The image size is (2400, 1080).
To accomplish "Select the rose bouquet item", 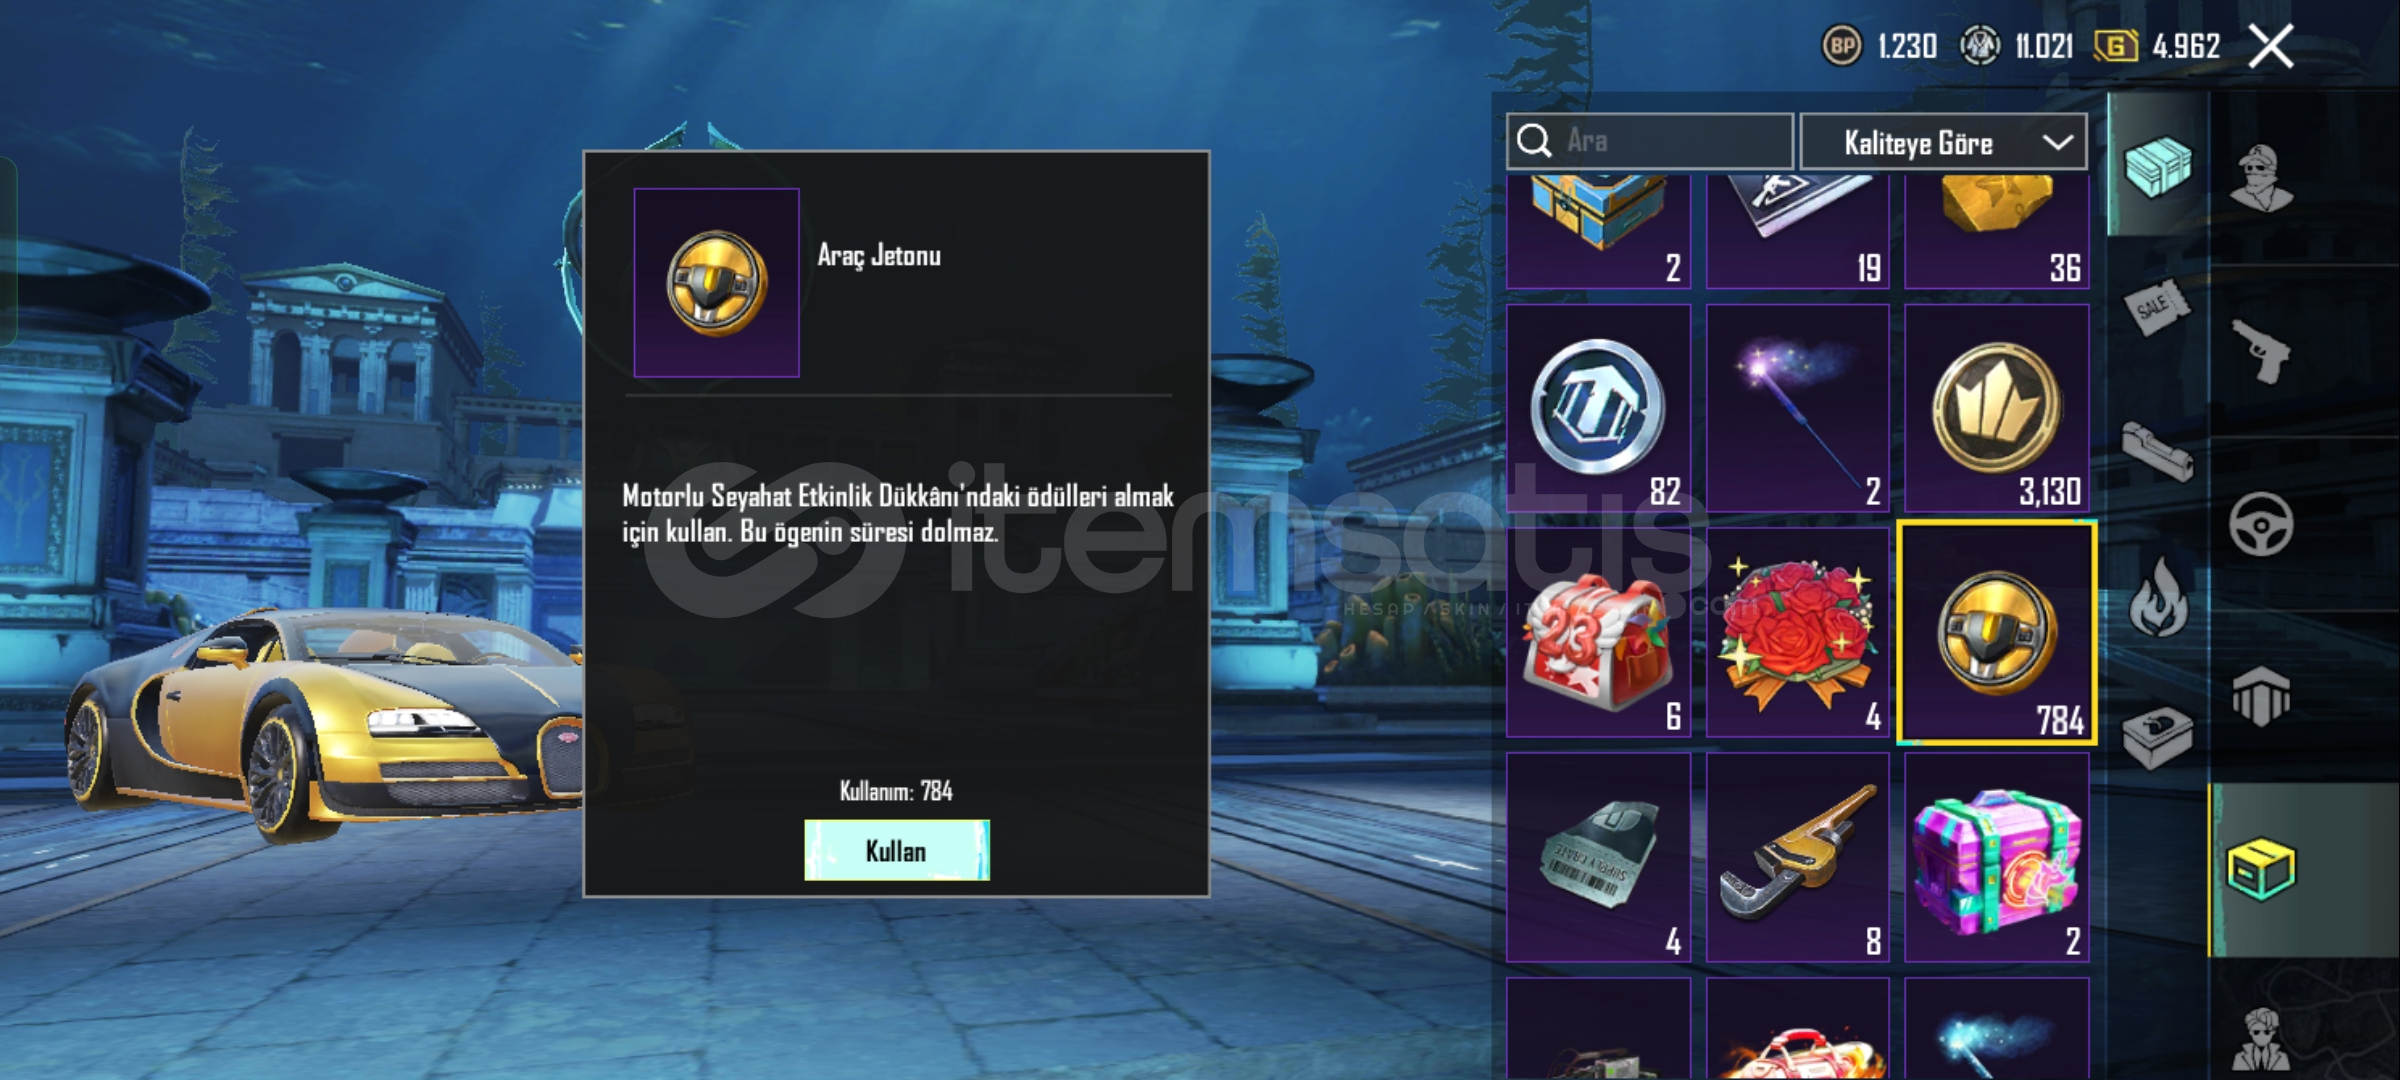I will point(1797,633).
